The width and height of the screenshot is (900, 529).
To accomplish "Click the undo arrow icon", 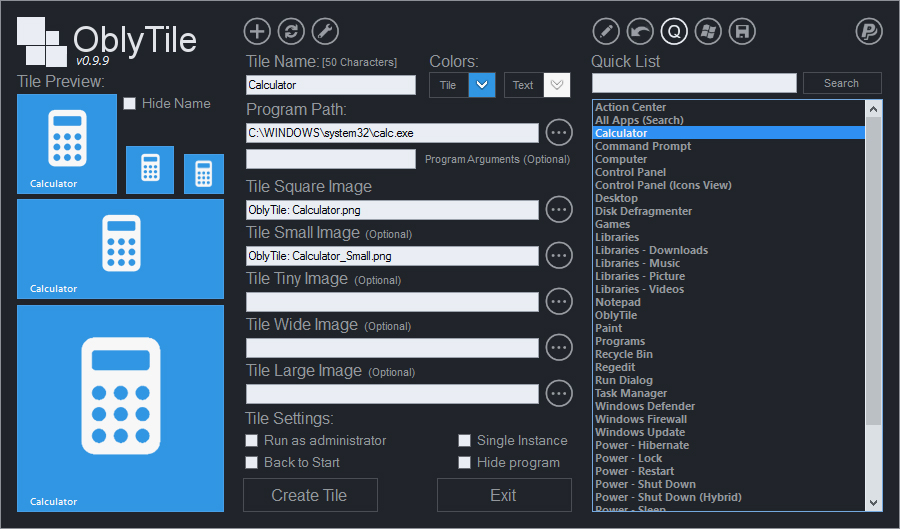I will [x=640, y=32].
